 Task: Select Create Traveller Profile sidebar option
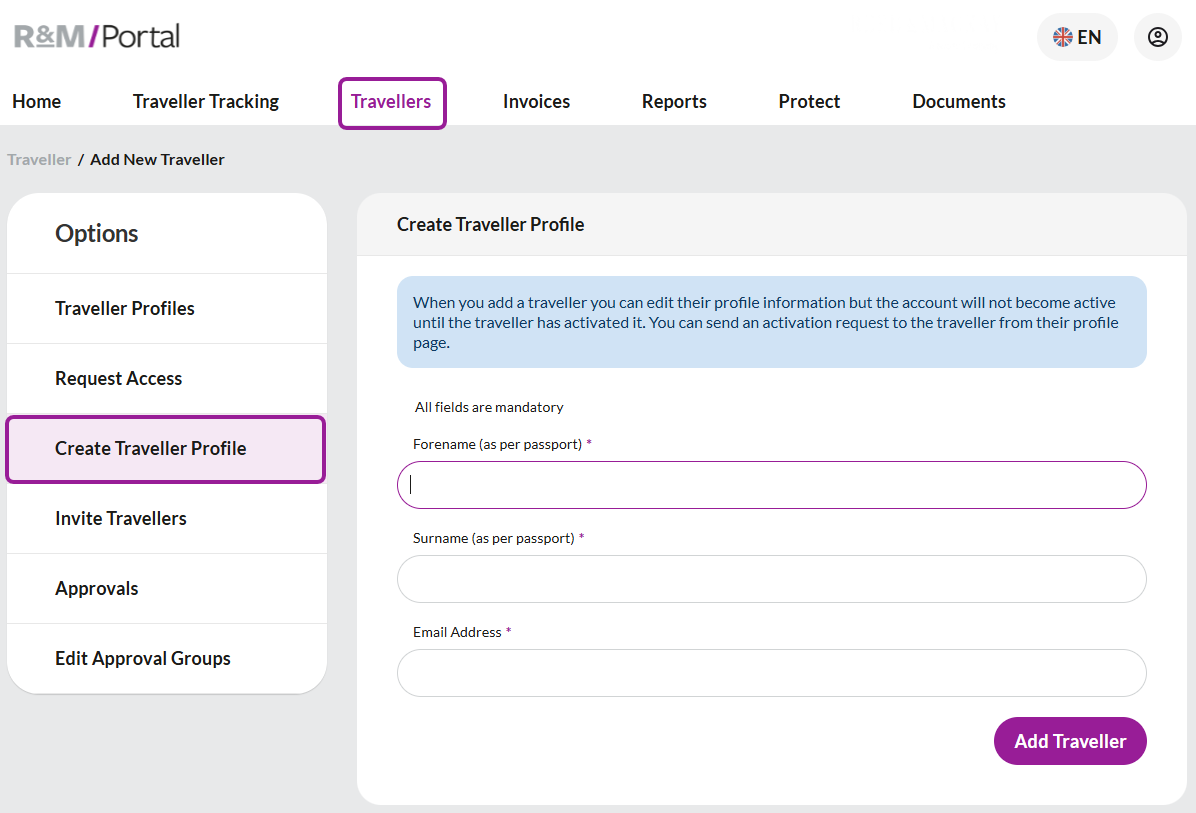point(150,449)
